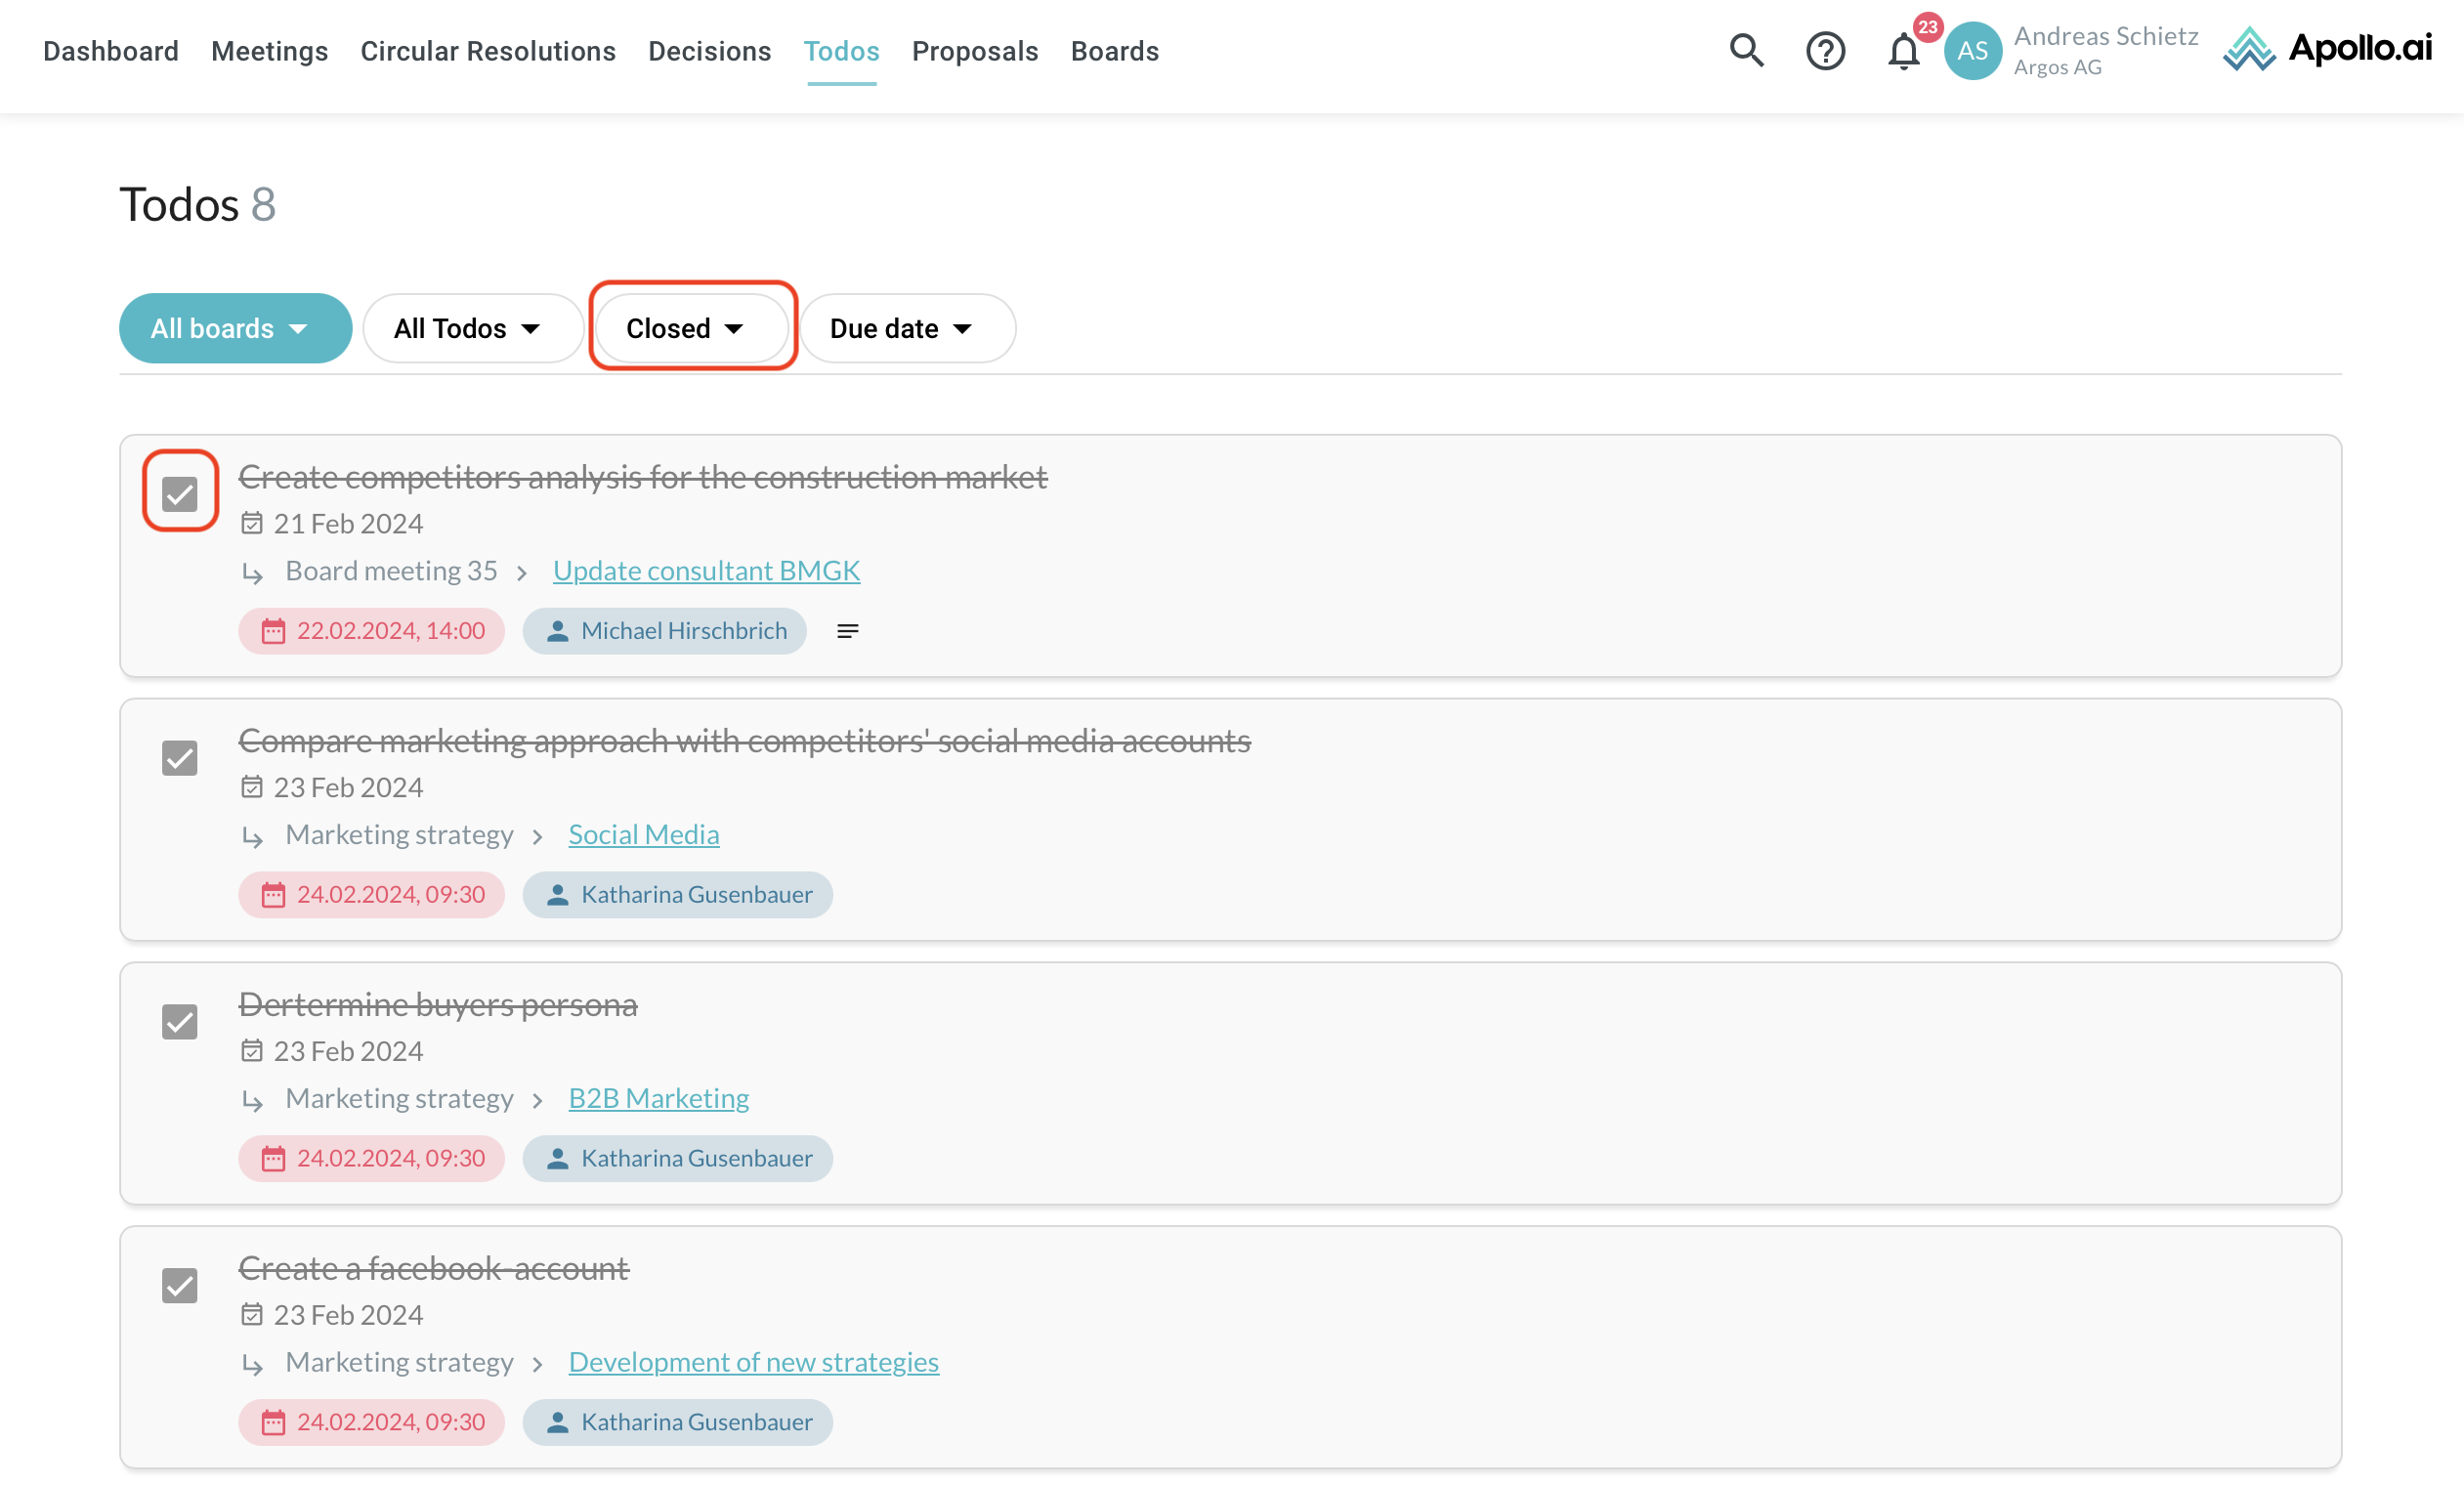Uncheck the competitors analysis todo checkbox

pos(180,494)
